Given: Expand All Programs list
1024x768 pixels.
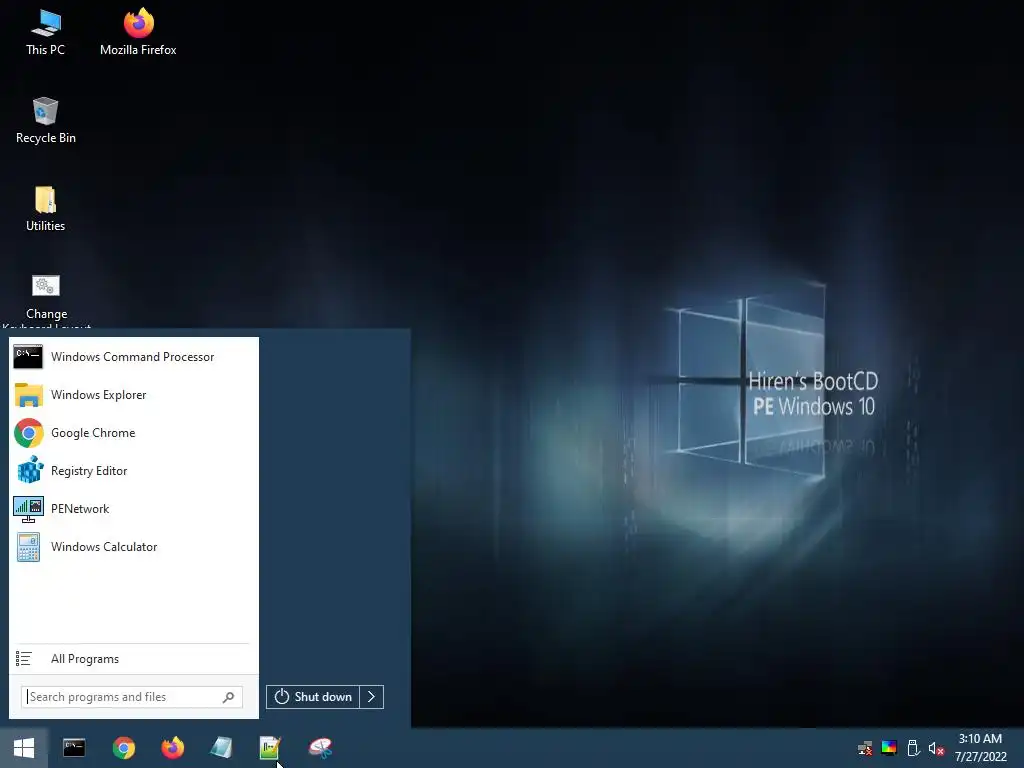Looking at the screenshot, I should click(133, 659).
